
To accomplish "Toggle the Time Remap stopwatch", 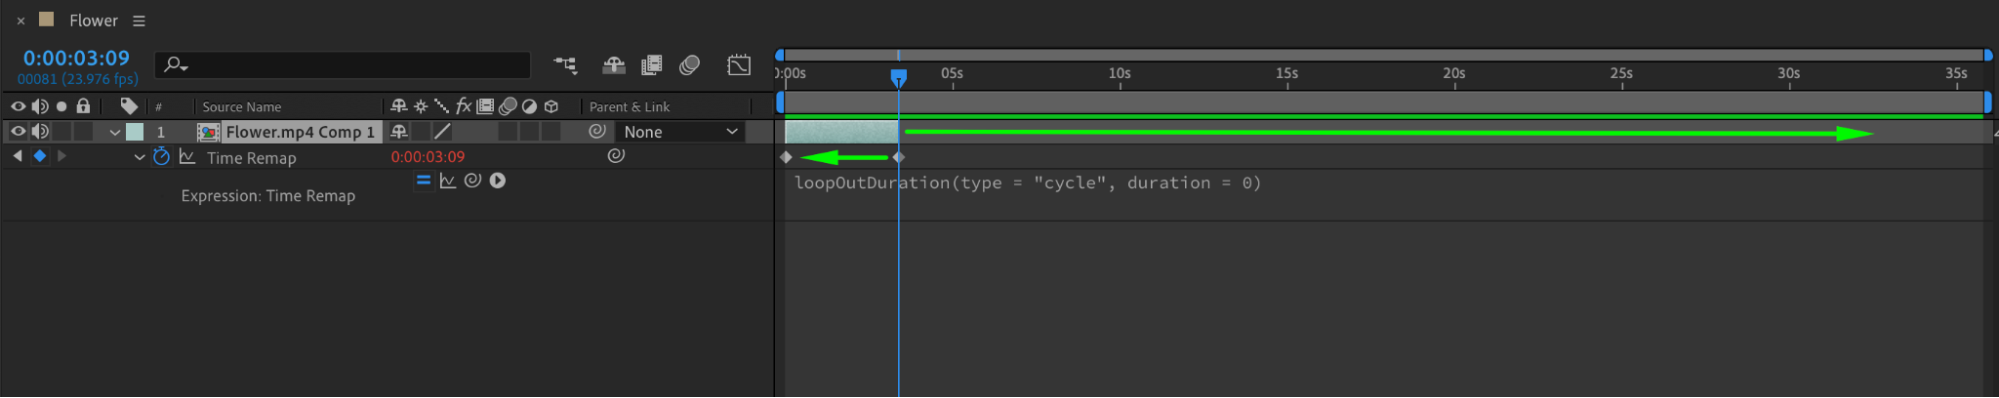I will tap(161, 157).
